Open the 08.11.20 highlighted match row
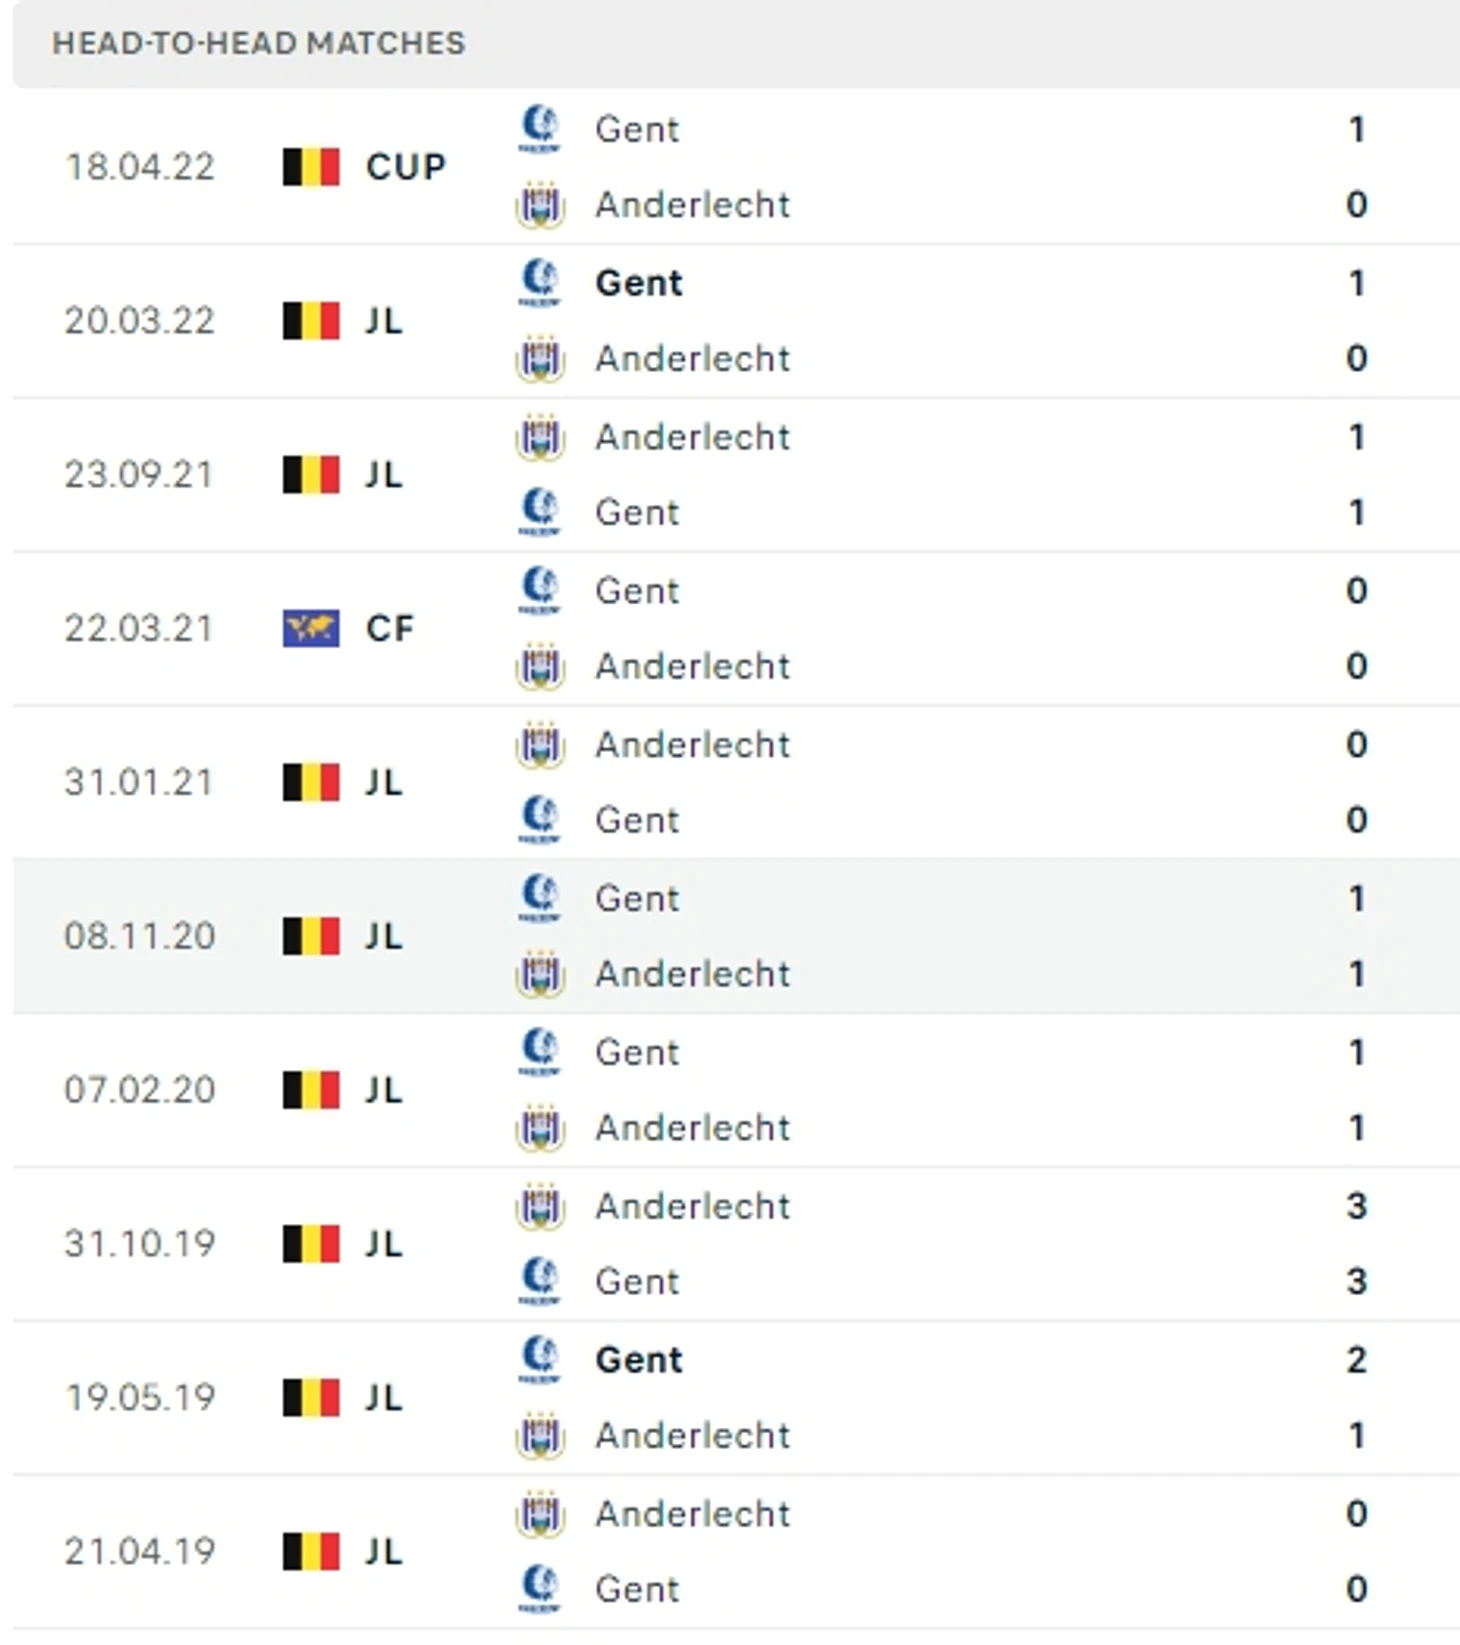The width and height of the screenshot is (1460, 1645). click(736, 936)
